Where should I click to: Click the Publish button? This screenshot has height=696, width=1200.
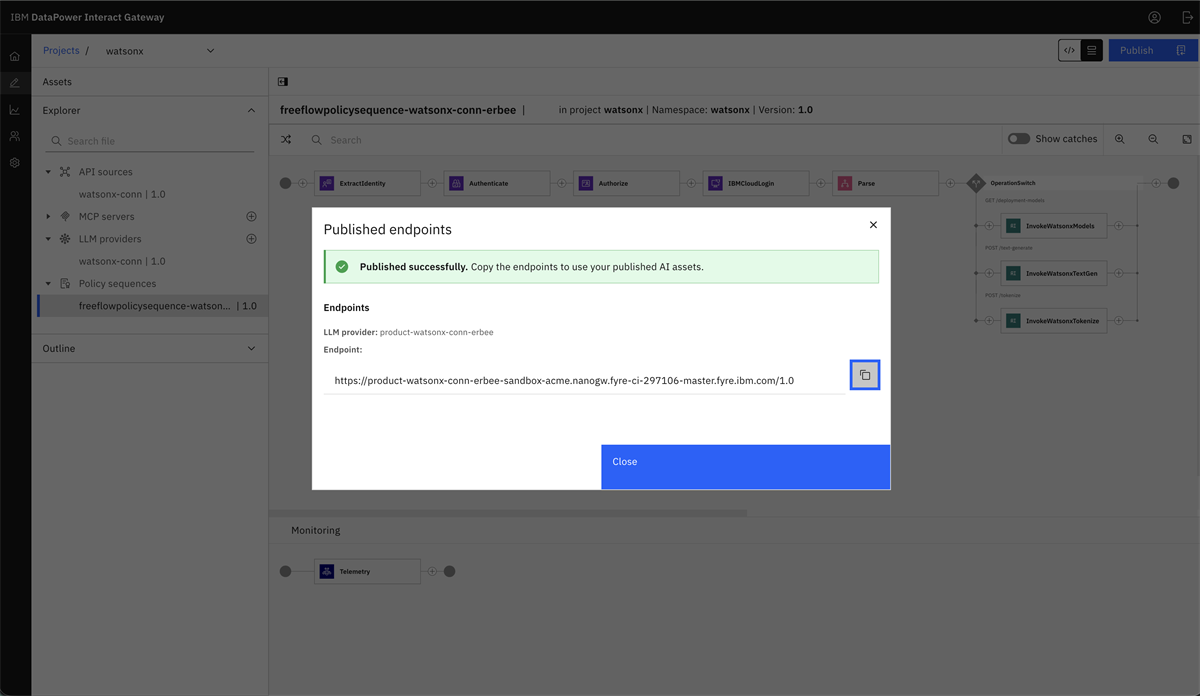(x=1153, y=50)
